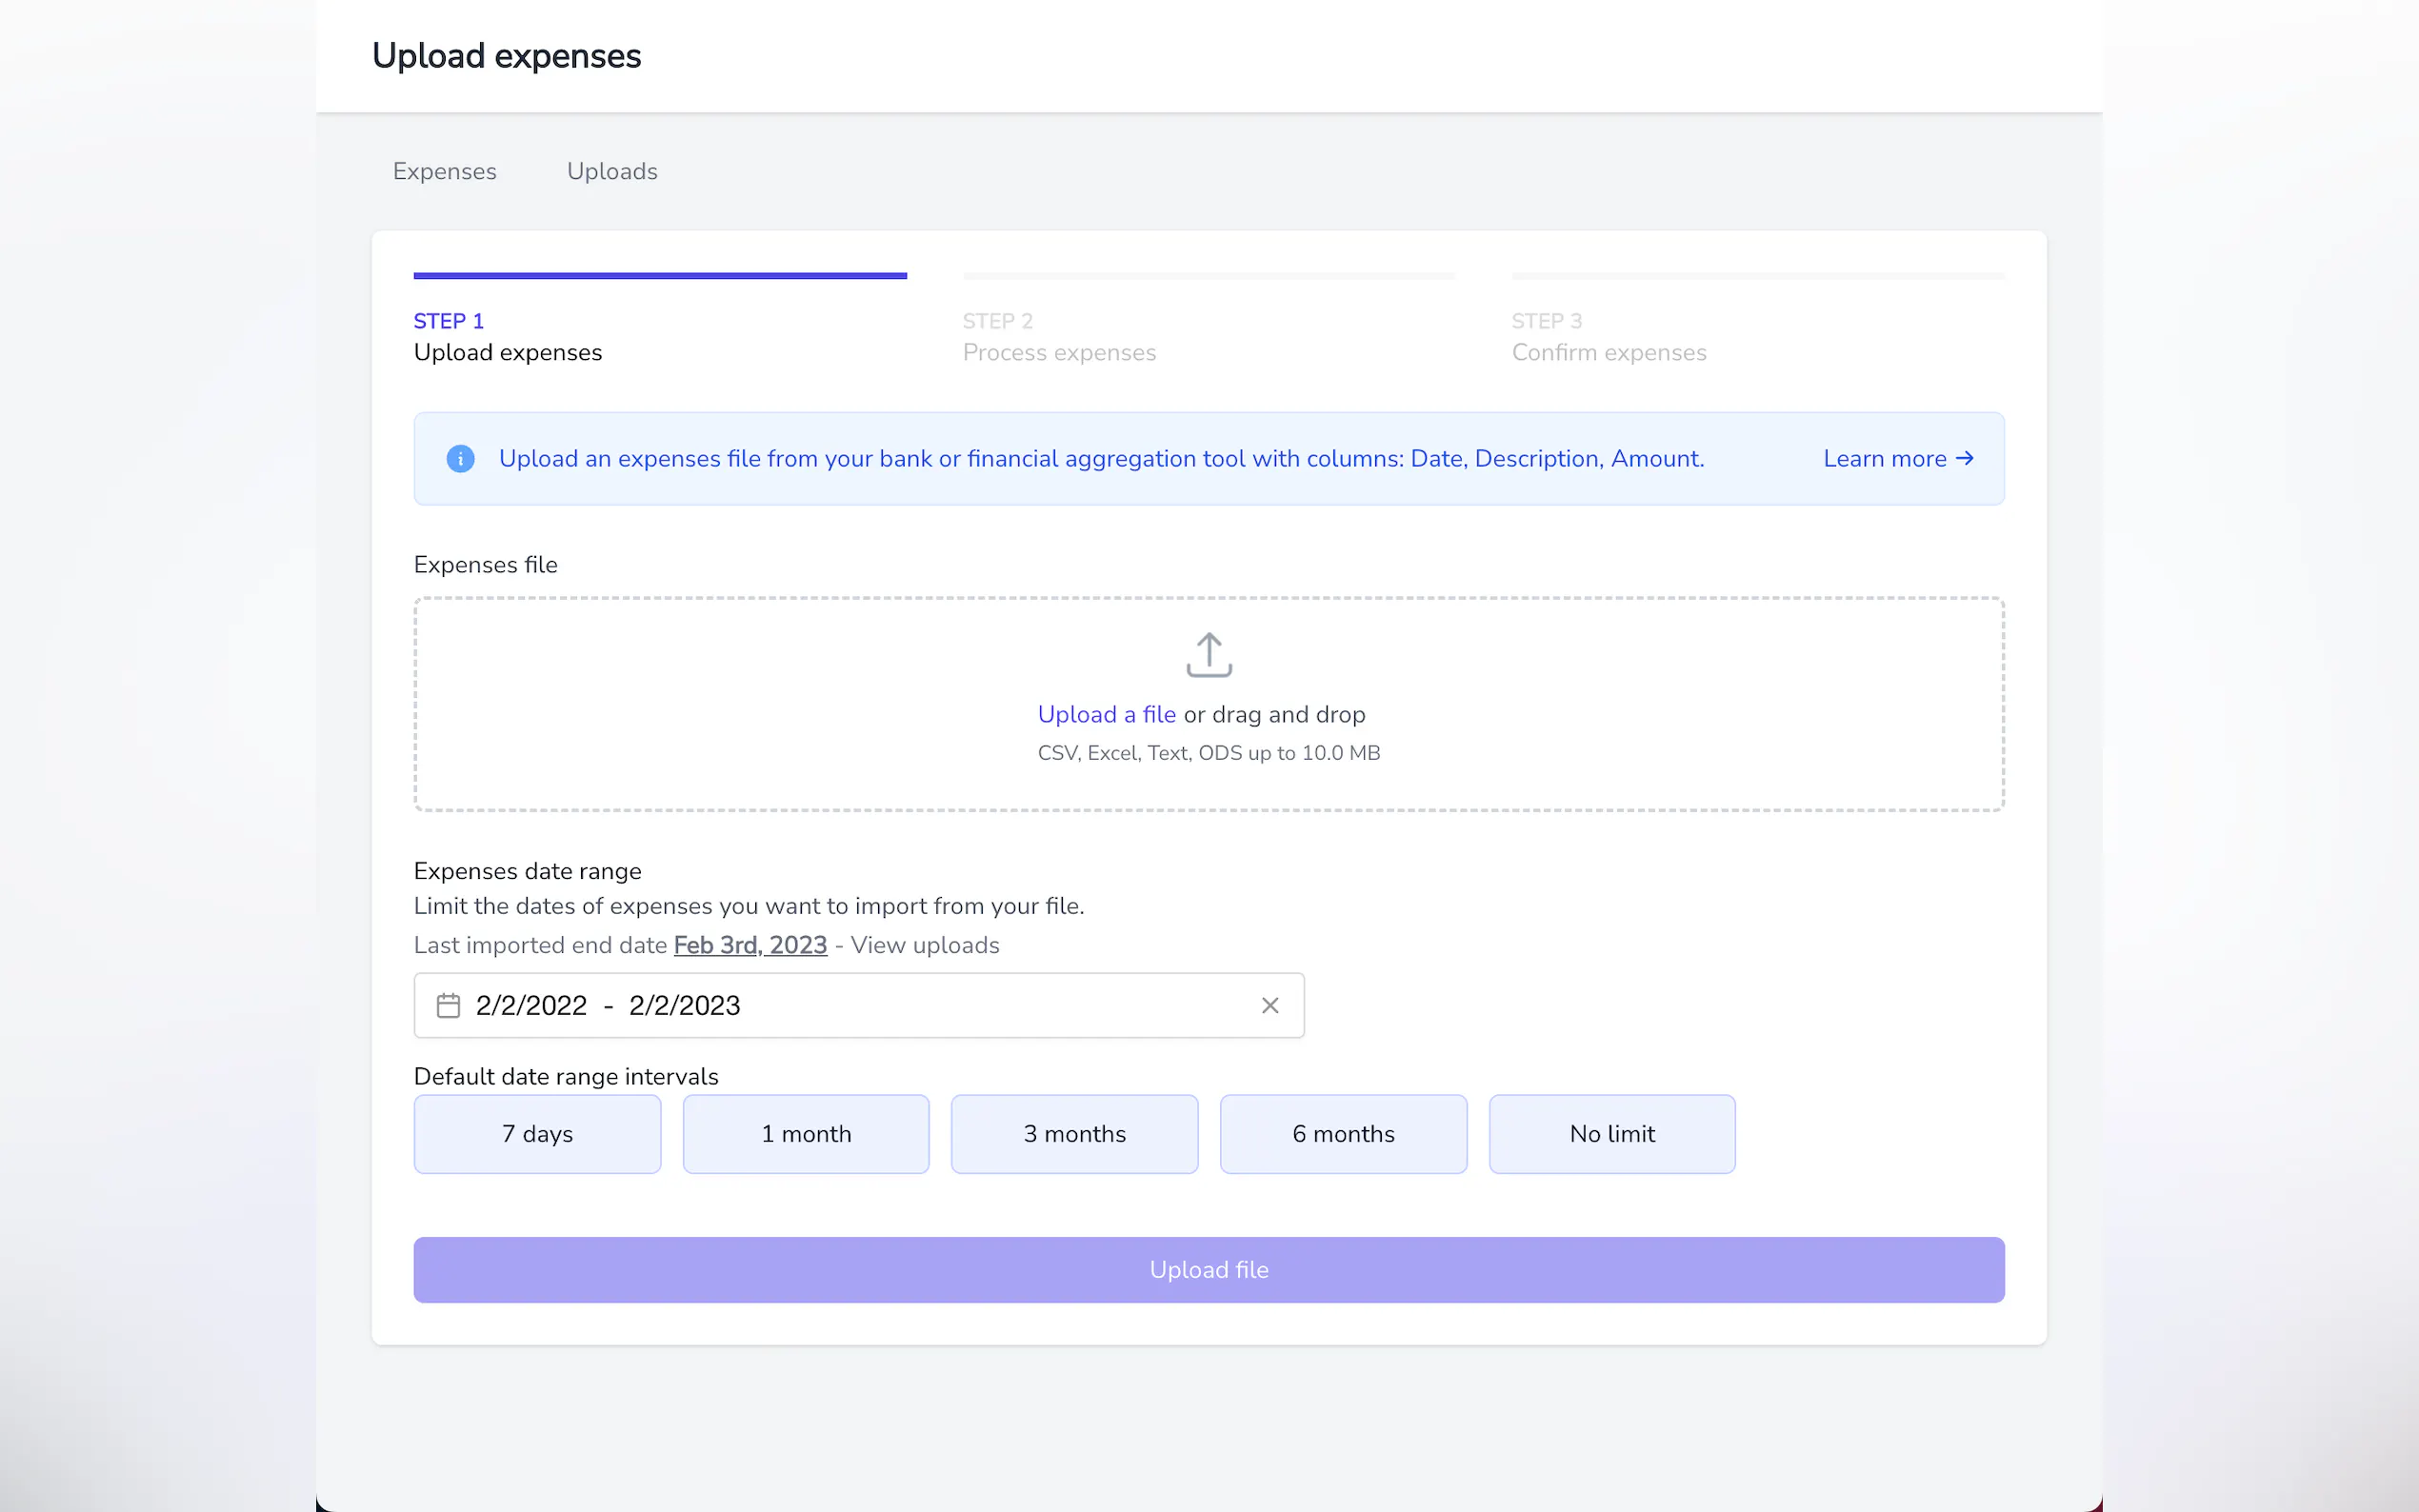Viewport: 2419px width, 1512px height.
Task: Click the STEP 3 Confirm expenses step
Action: [1608, 337]
